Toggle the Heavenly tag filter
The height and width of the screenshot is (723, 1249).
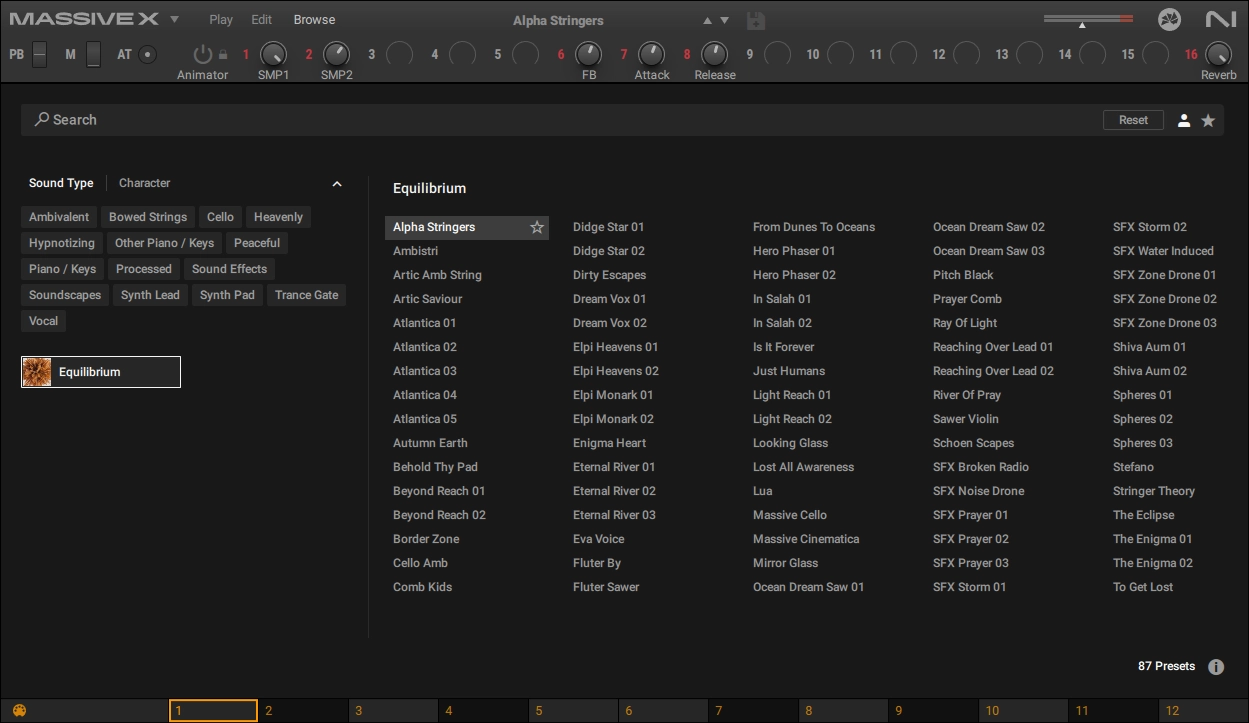pyautogui.click(x=278, y=217)
